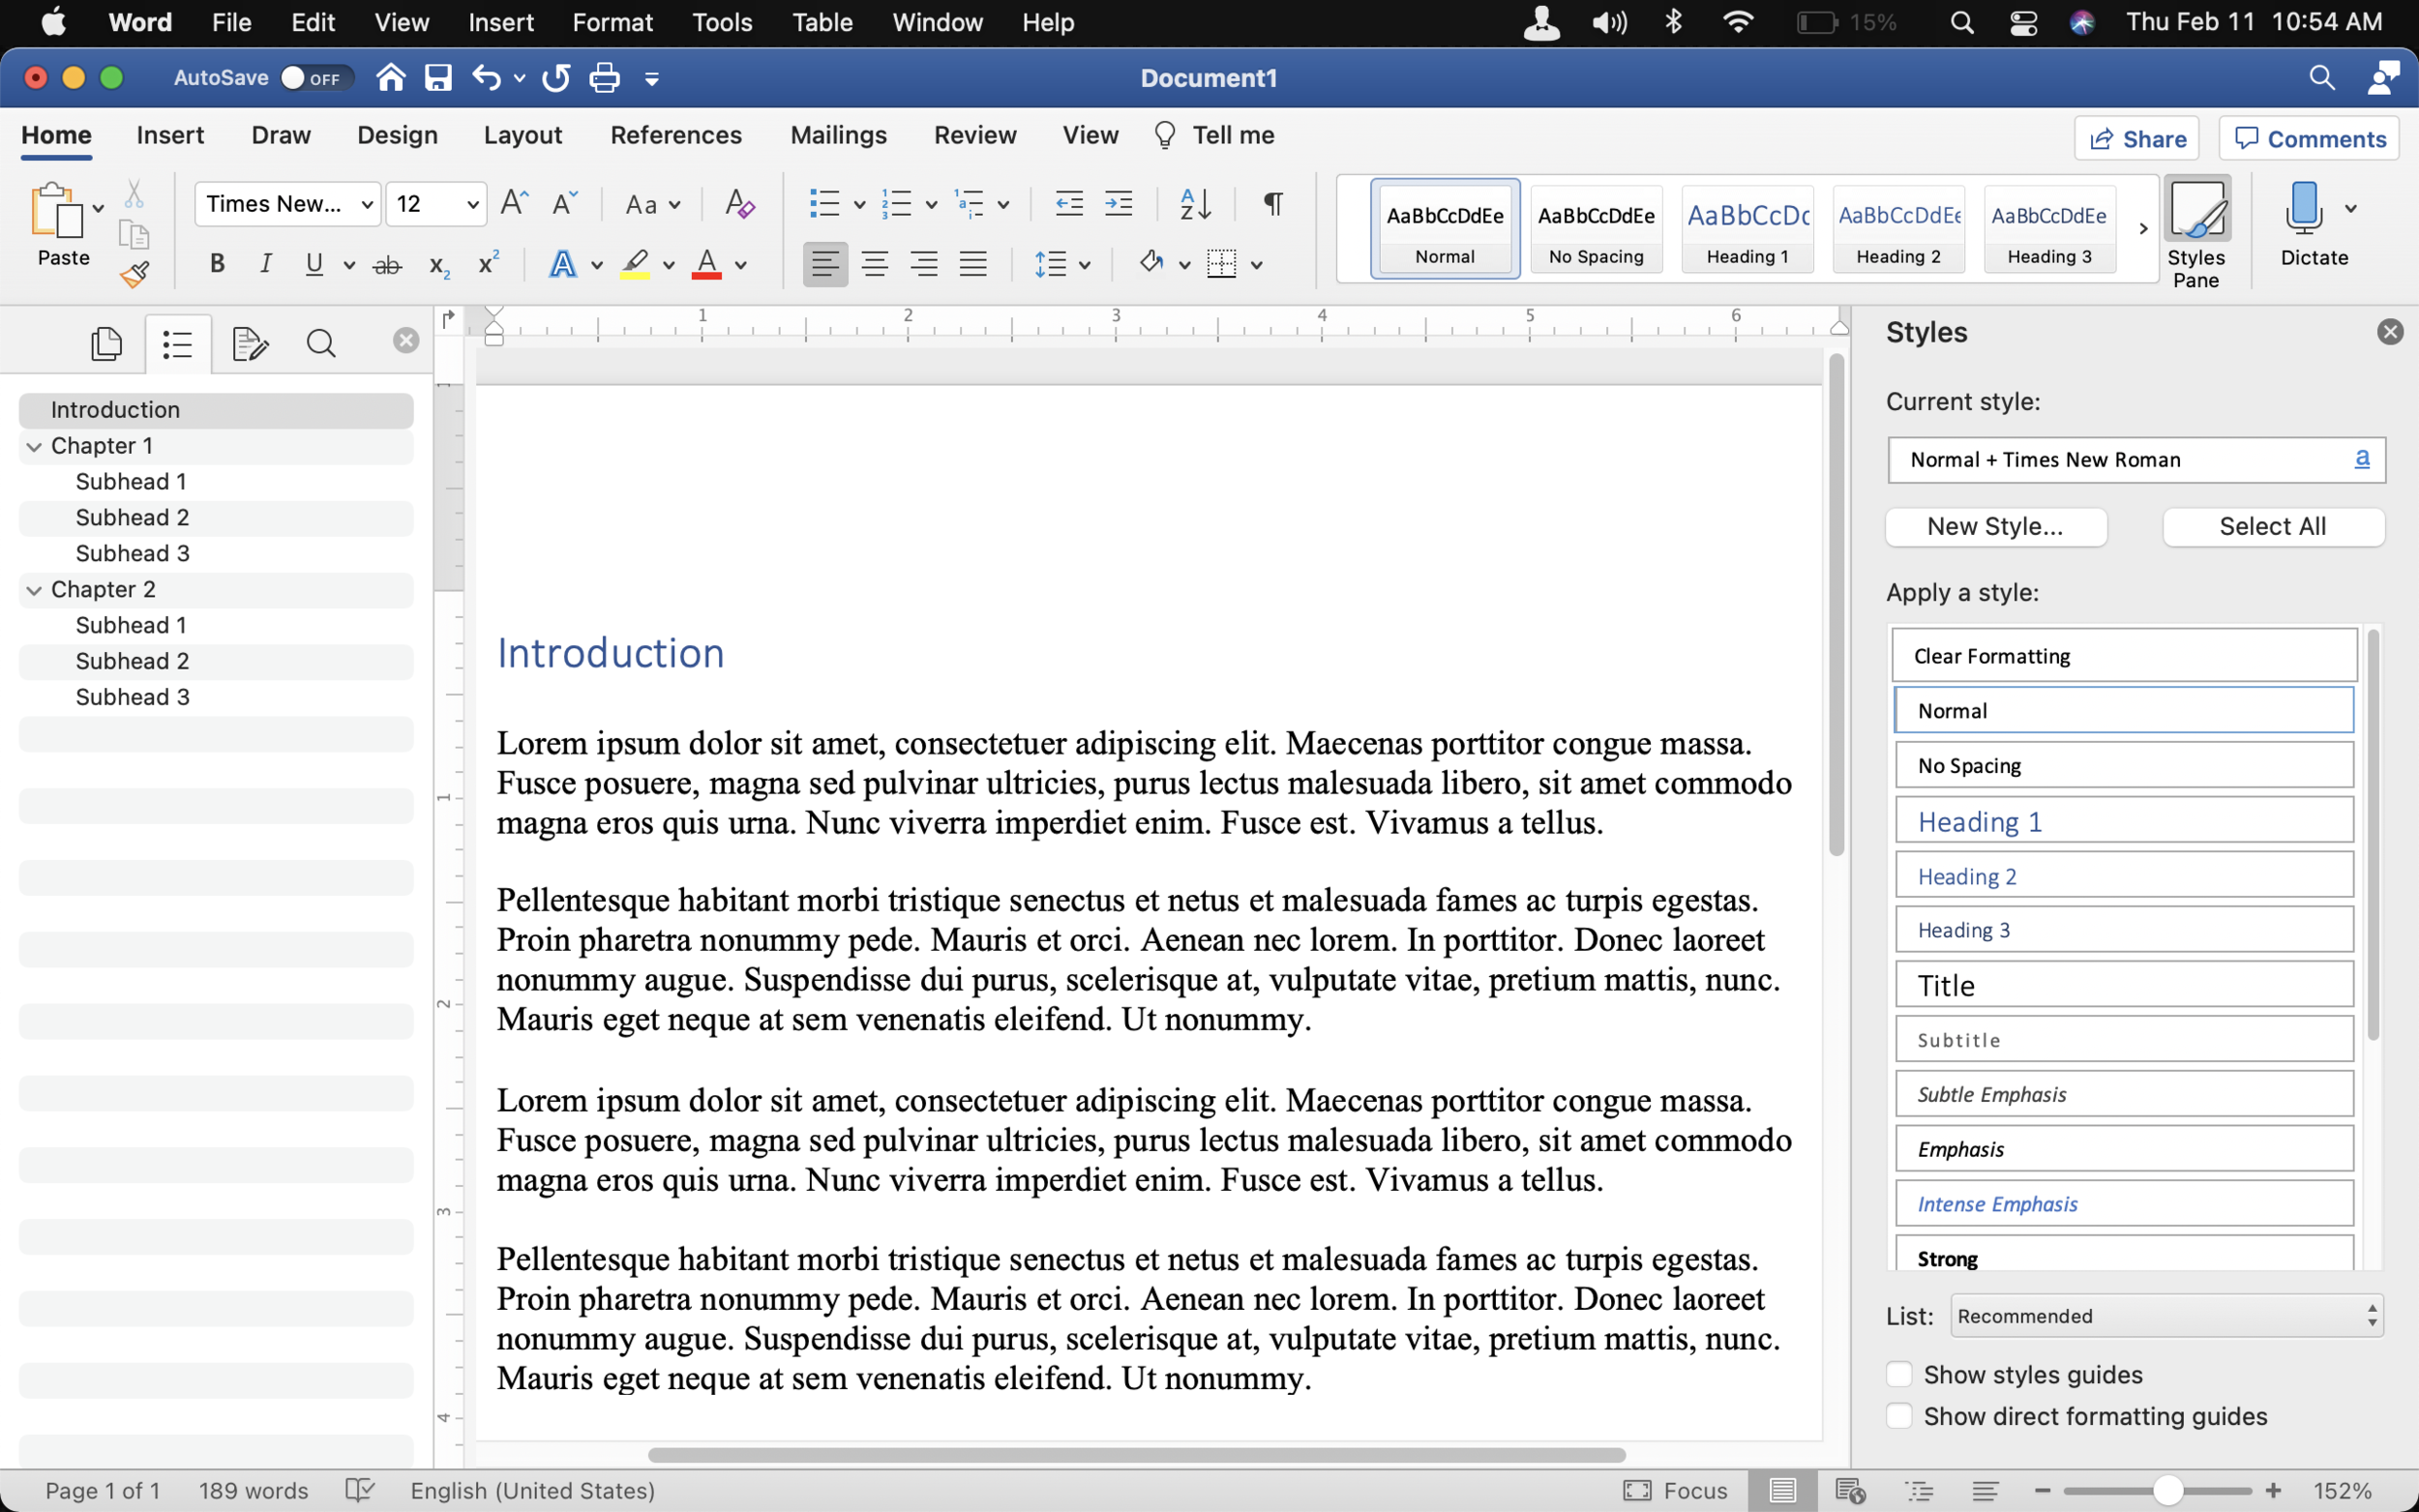2419x1512 pixels.
Task: Click the Increase Indent icon
Action: click(x=1118, y=204)
